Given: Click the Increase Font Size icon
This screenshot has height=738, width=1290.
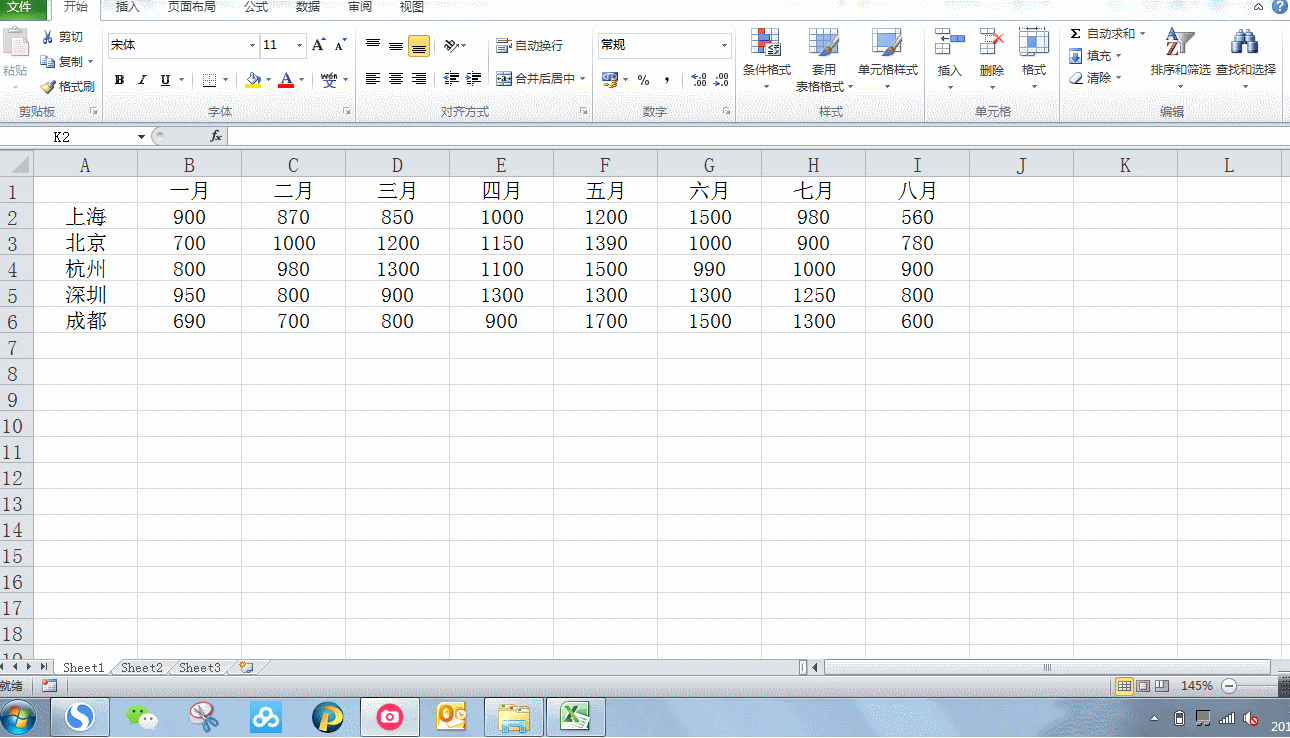Looking at the screenshot, I should point(319,45).
